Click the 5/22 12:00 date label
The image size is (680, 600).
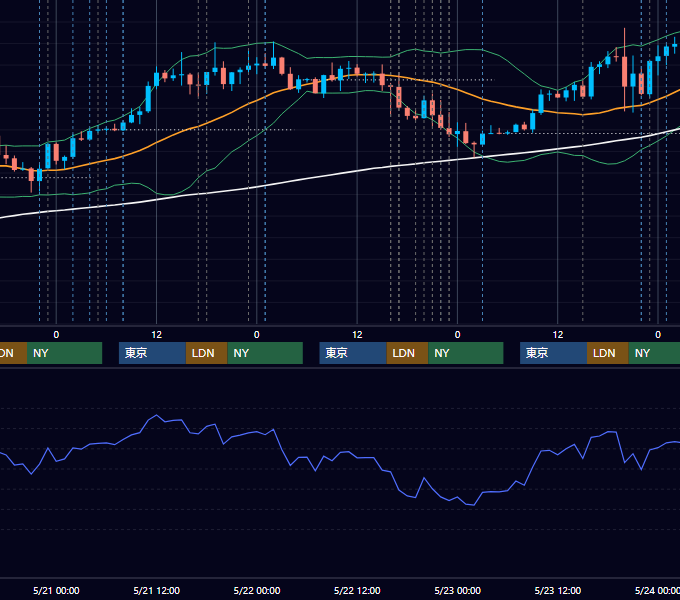click(x=357, y=590)
